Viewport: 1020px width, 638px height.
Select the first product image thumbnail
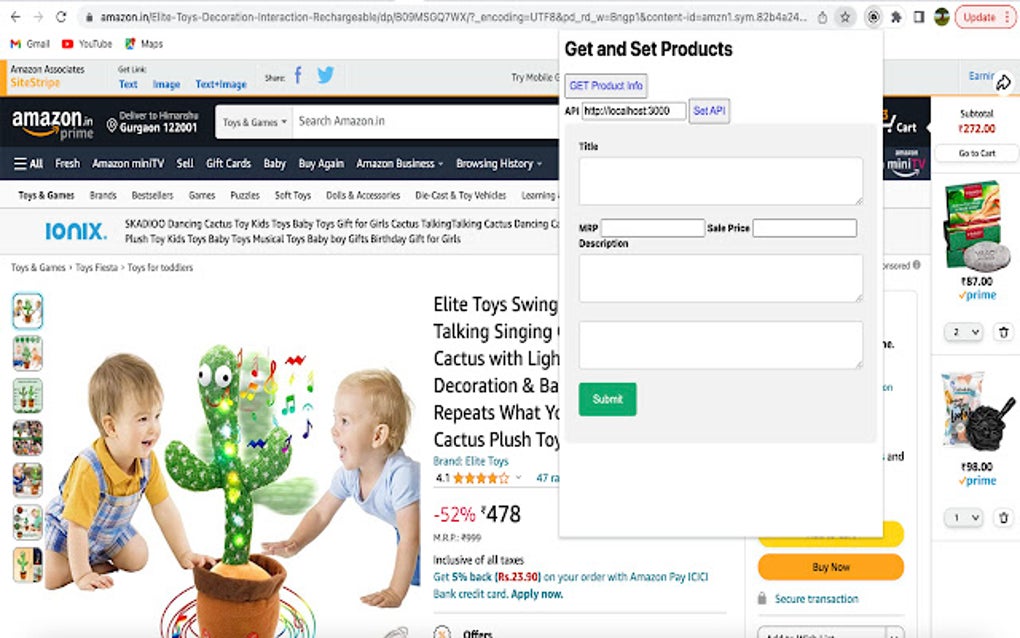tap(27, 311)
